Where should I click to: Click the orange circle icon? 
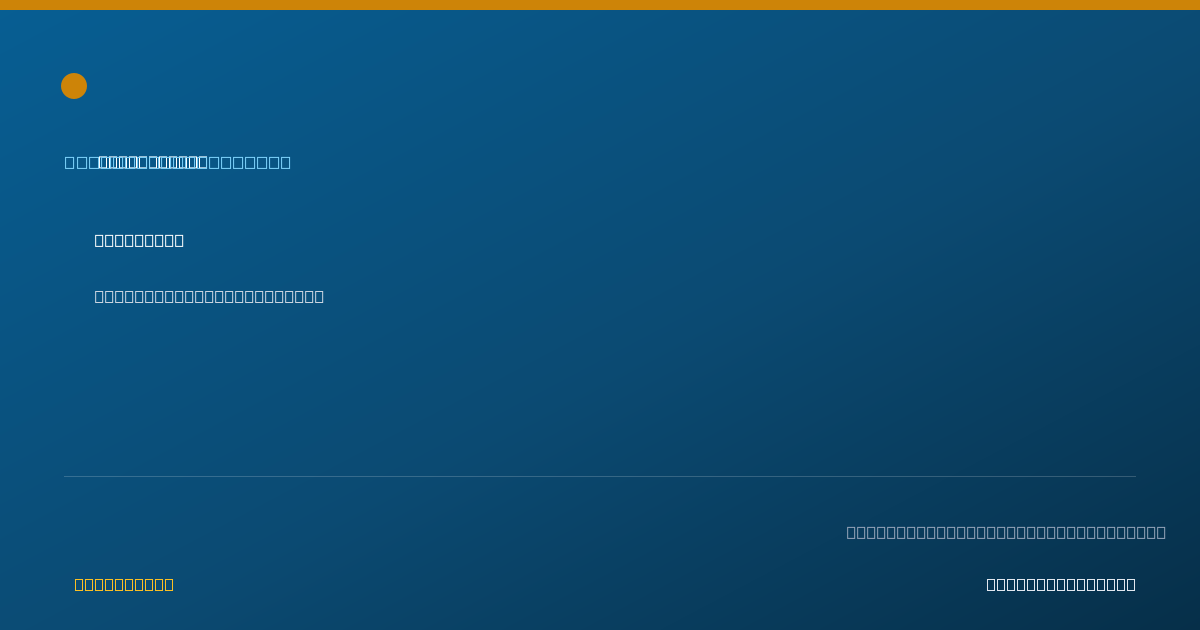[x=74, y=86]
